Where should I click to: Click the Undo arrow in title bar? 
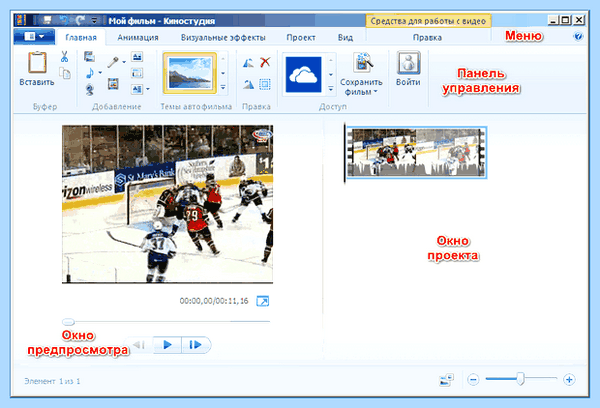pyautogui.click(x=64, y=20)
